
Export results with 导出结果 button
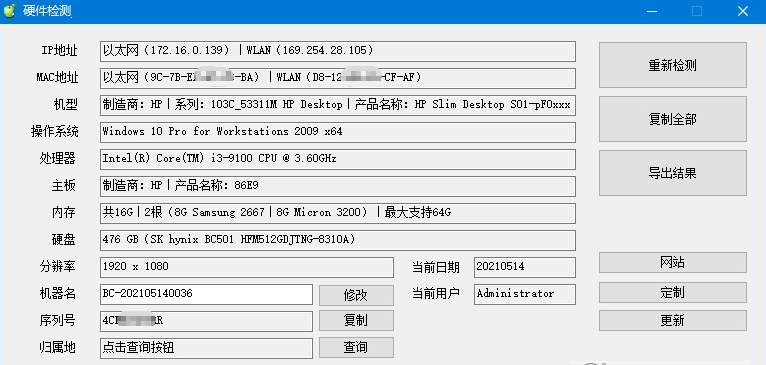[x=673, y=173]
